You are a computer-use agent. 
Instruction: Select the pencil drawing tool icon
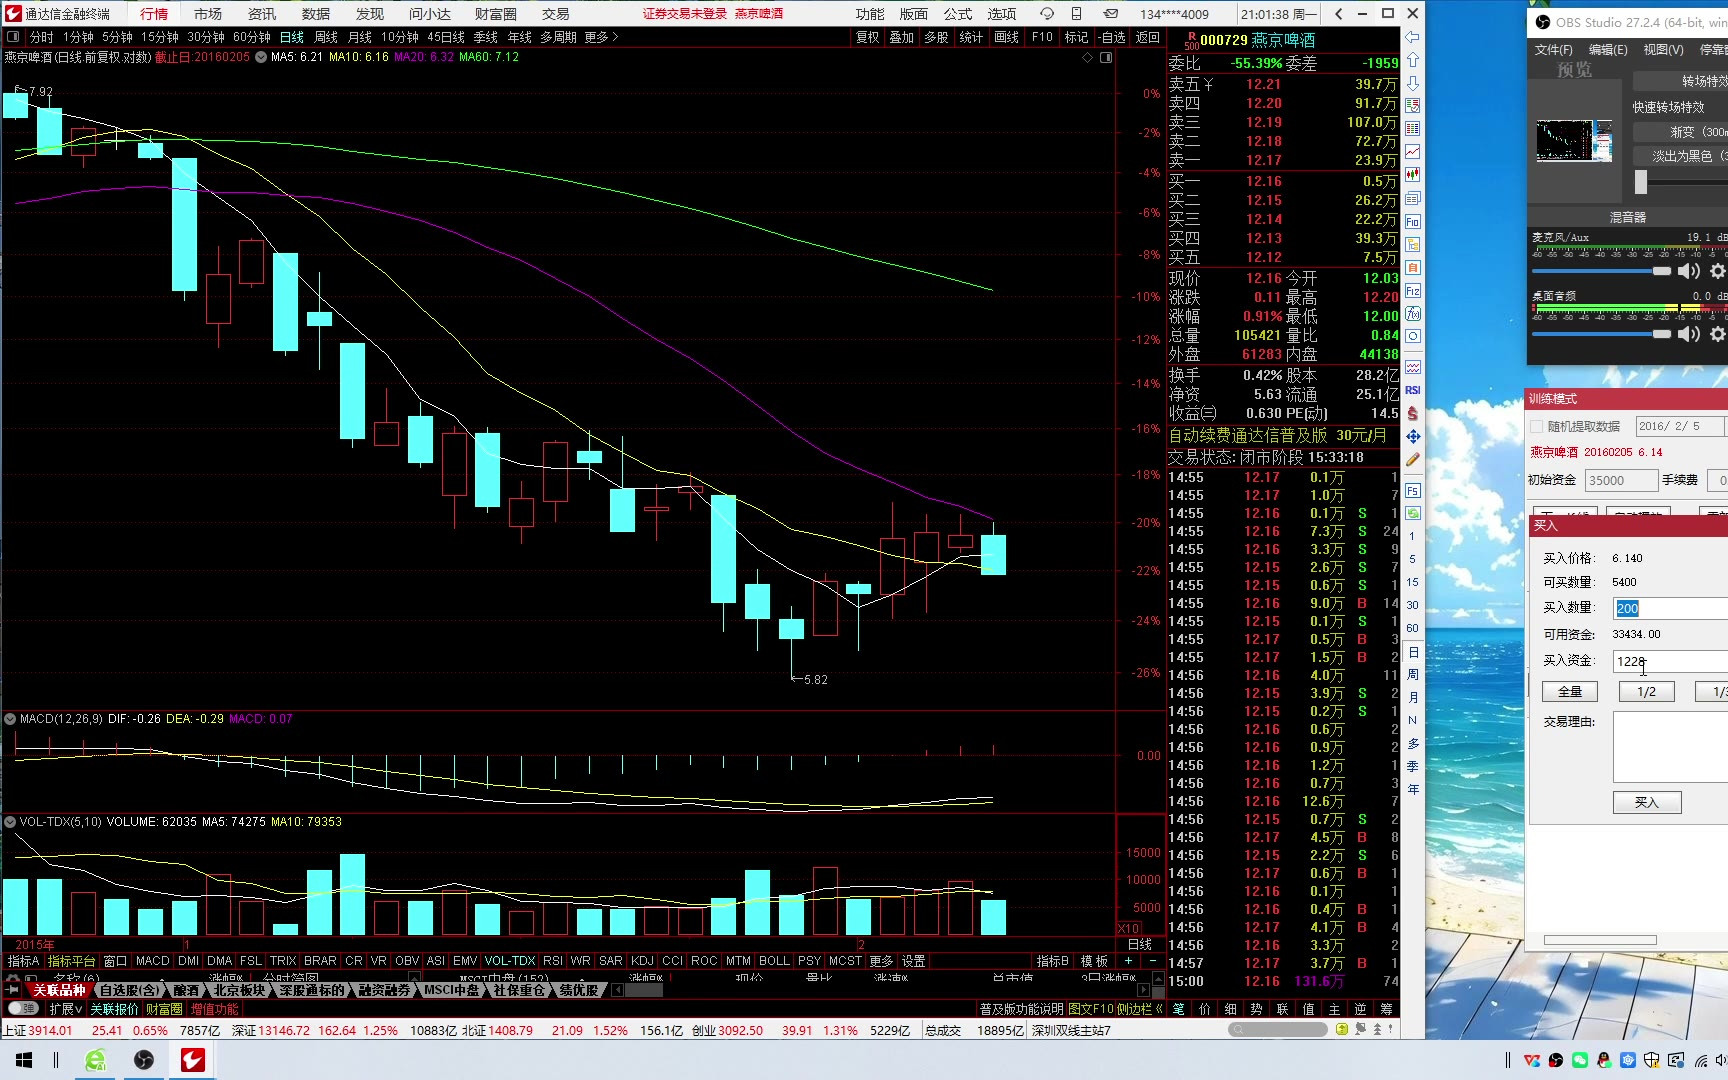(x=1412, y=460)
